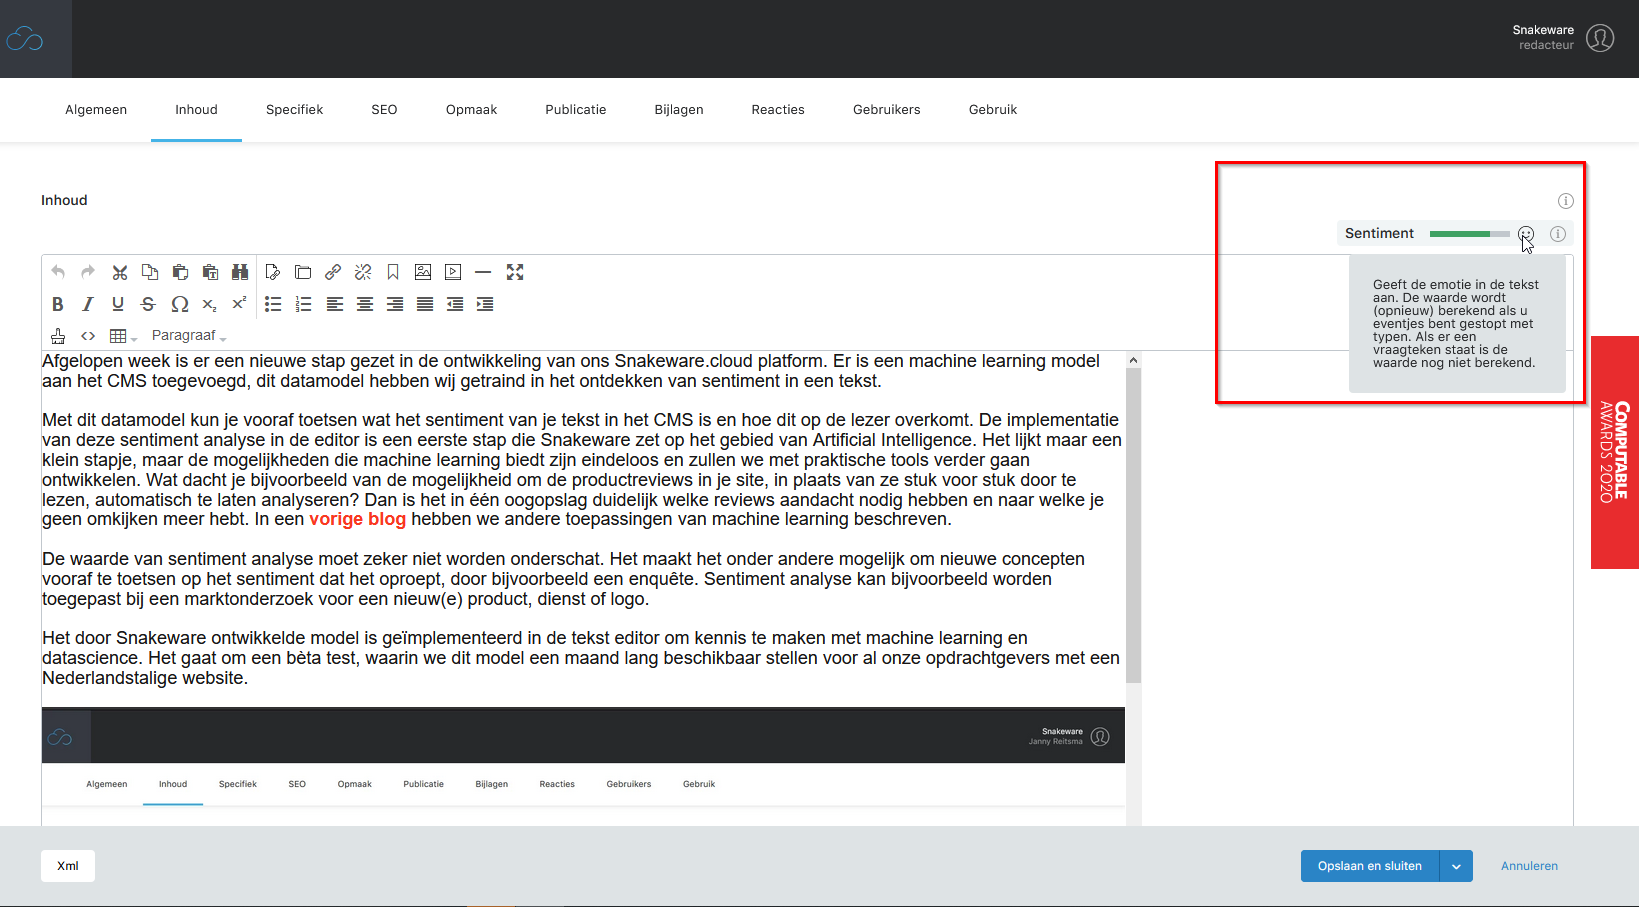Viewport: 1639px width, 907px height.
Task: Click the Sentiment progress bar
Action: (1470, 234)
